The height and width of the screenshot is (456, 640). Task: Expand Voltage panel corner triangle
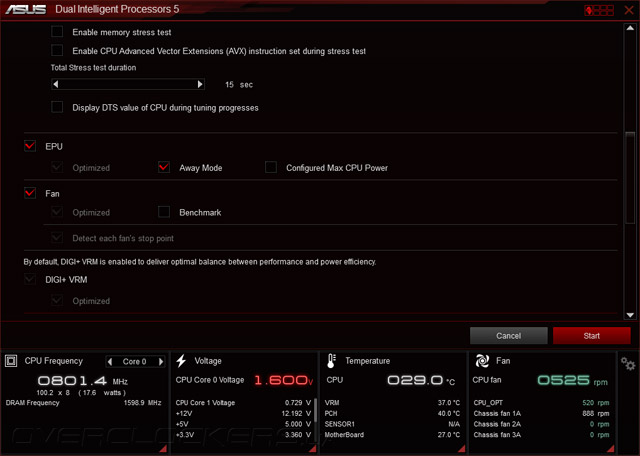tap(313, 449)
